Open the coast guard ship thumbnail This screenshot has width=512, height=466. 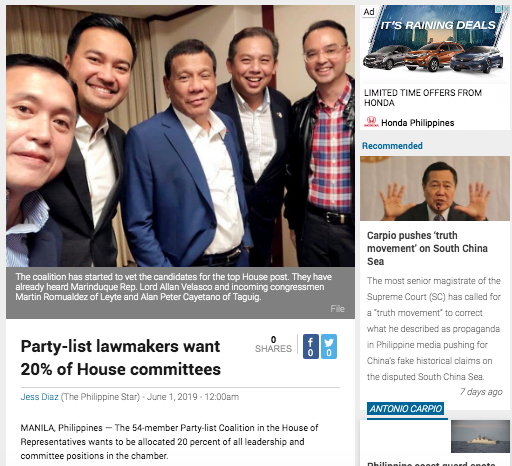pos(480,436)
